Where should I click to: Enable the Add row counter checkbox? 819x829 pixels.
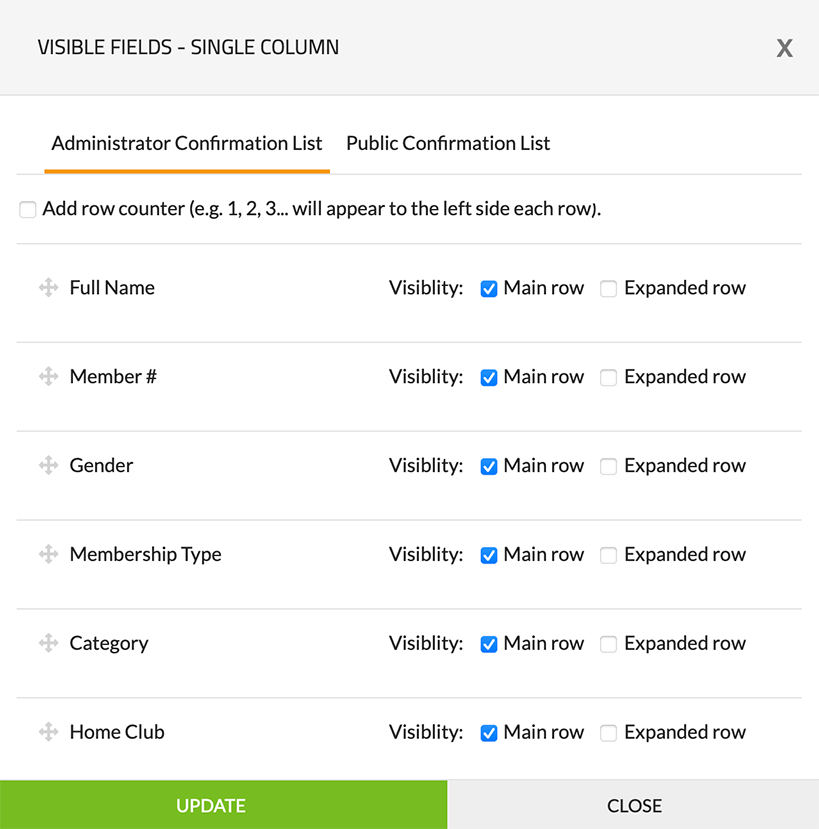pyautogui.click(x=28, y=210)
